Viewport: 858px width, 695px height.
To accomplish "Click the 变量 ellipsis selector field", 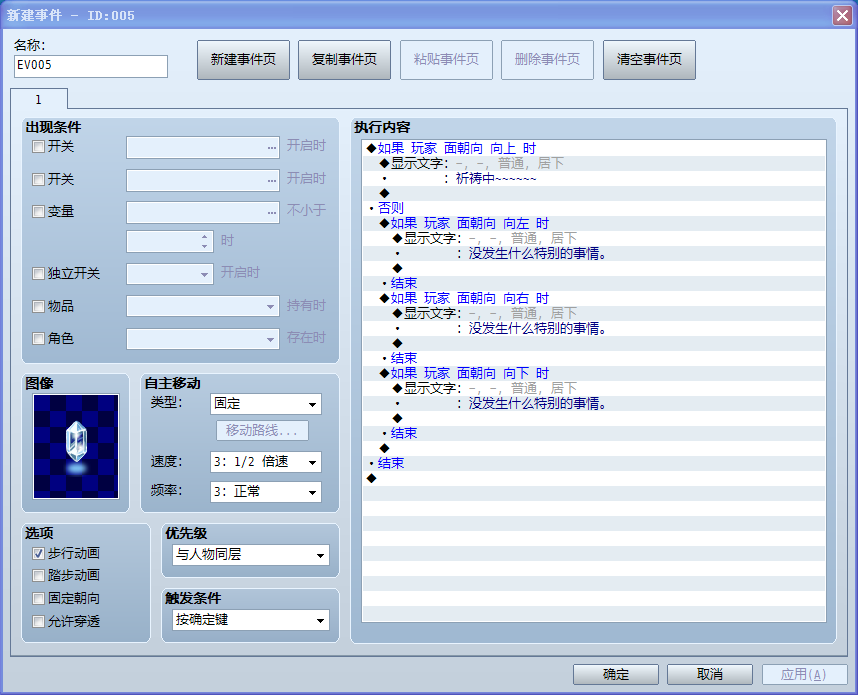I will click(x=202, y=212).
